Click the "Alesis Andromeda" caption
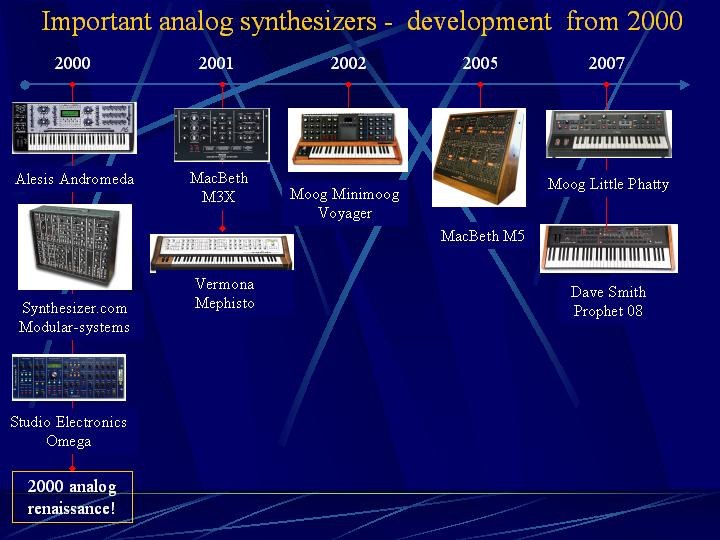Viewport: 720px width, 540px height. click(x=74, y=179)
